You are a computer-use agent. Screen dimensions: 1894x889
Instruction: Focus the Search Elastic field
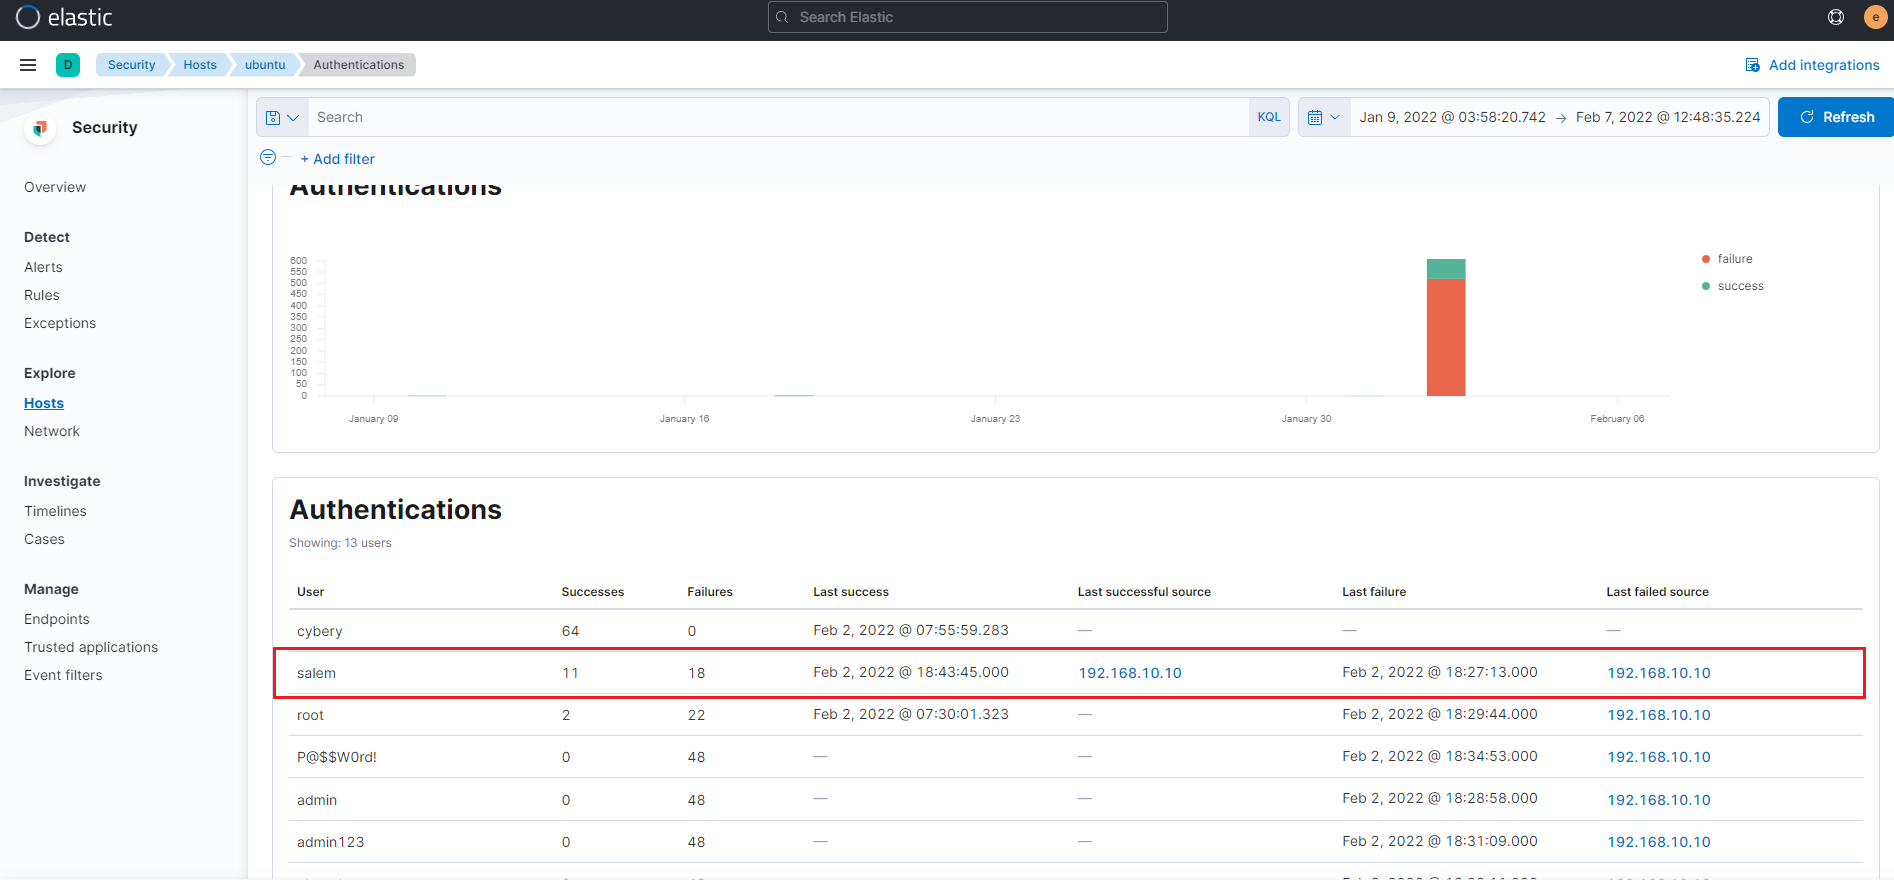click(x=967, y=17)
